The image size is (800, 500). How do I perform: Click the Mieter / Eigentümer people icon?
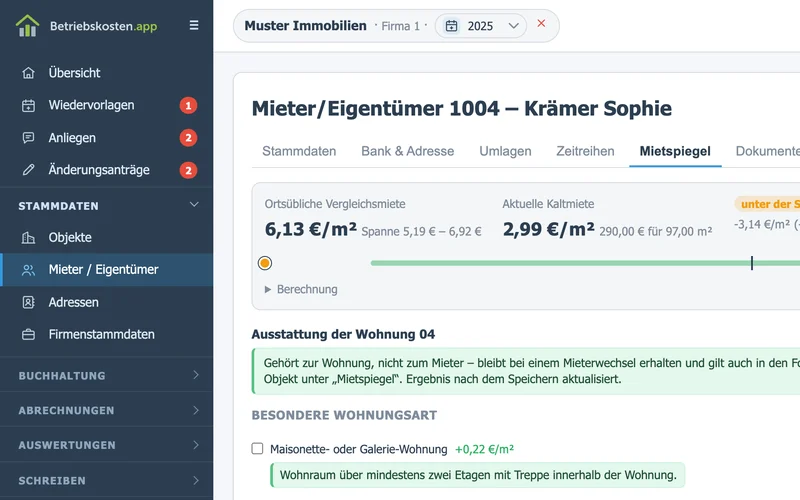[x=29, y=270]
